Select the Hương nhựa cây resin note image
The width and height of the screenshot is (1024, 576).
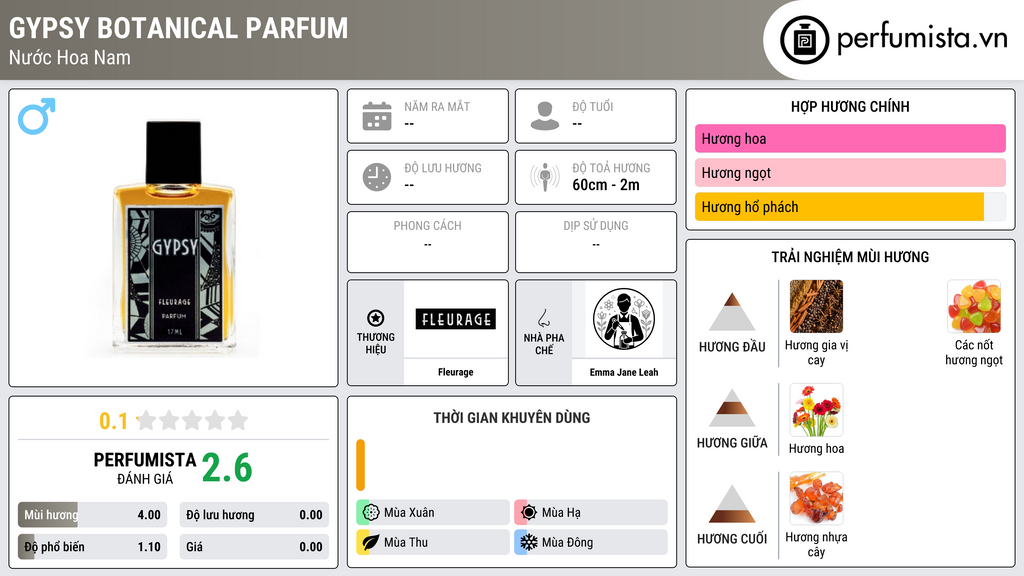(x=816, y=498)
